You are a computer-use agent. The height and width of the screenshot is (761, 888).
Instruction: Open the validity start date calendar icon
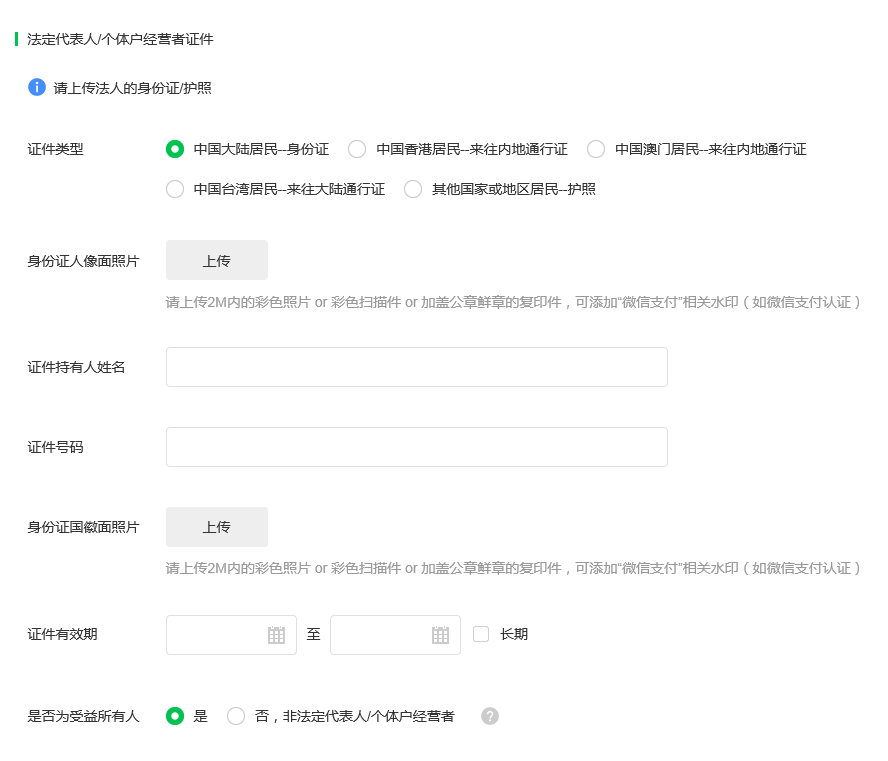[x=277, y=635]
